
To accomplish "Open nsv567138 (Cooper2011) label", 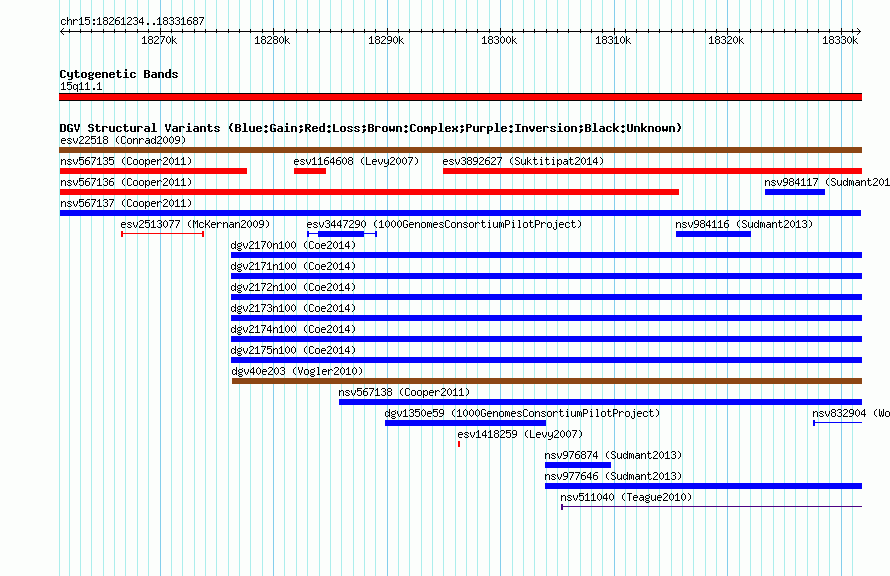I will pyautogui.click(x=404, y=392).
